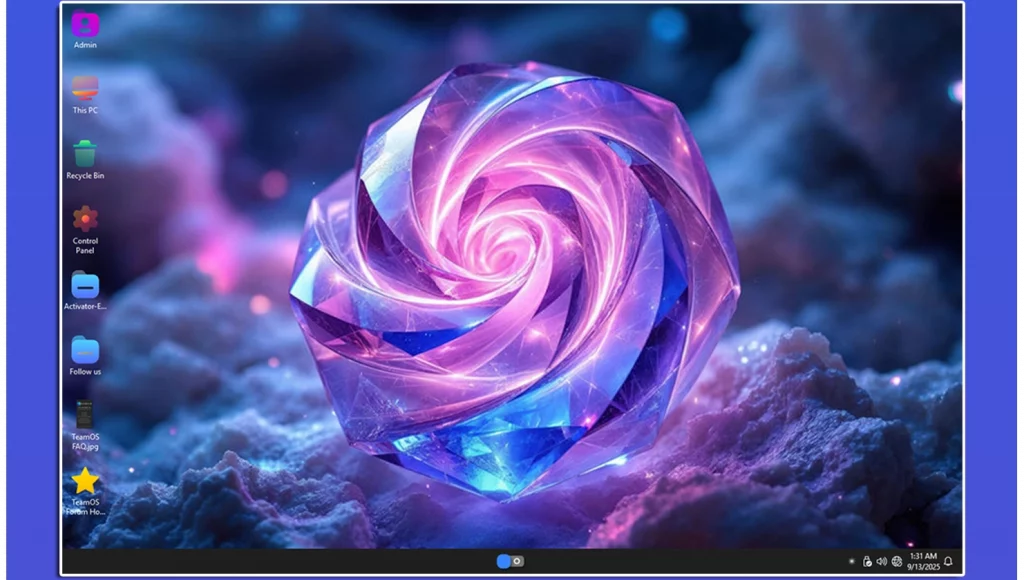1024x580 pixels.
Task: Click the small sun-like icon in tray
Action: 851,561
